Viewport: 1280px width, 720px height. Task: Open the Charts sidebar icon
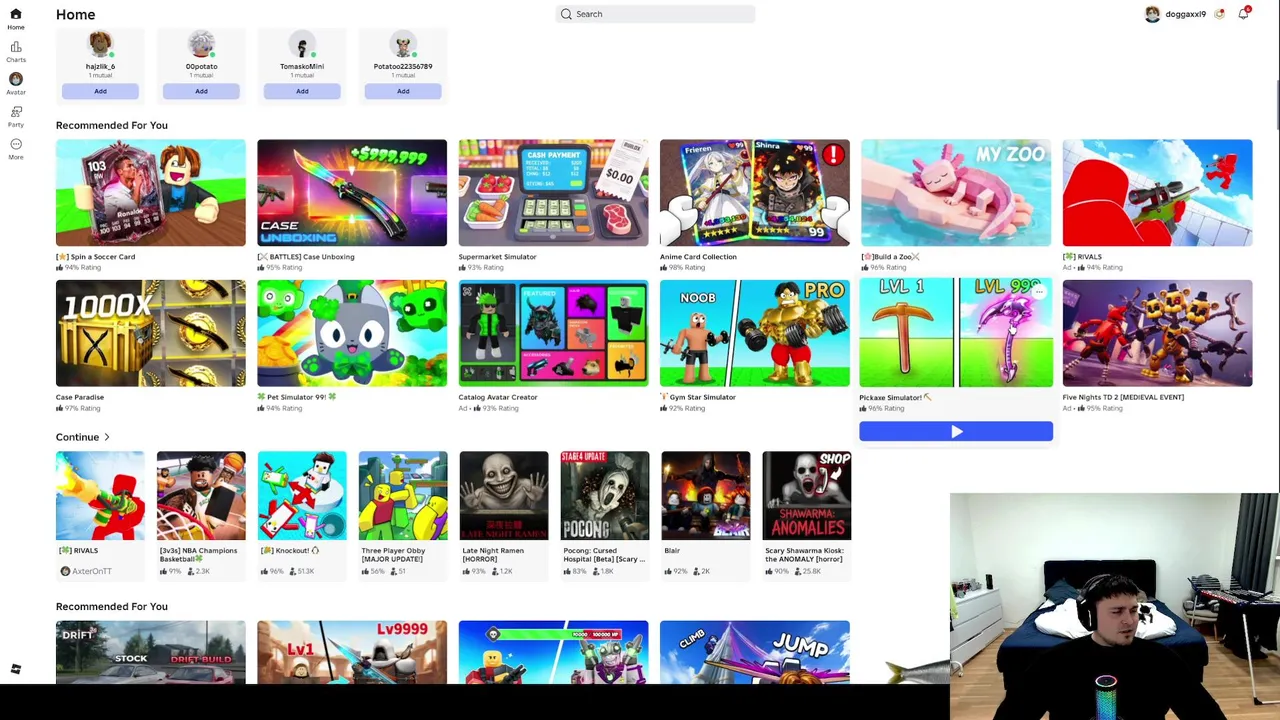tap(16, 47)
